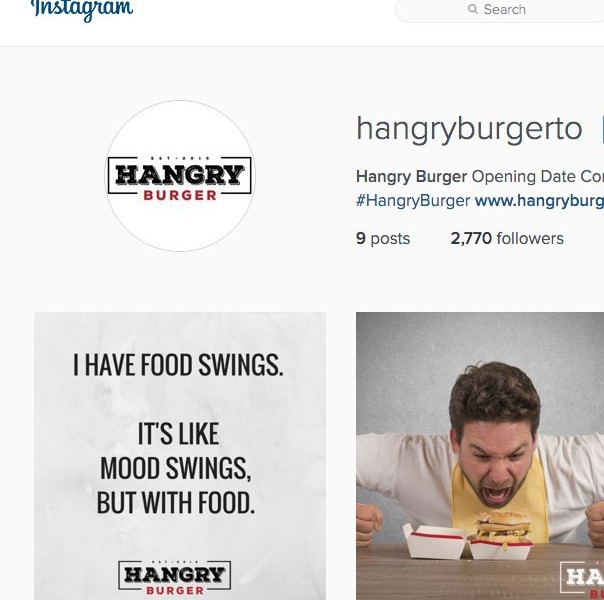View the 2,770 followers list

[507, 238]
